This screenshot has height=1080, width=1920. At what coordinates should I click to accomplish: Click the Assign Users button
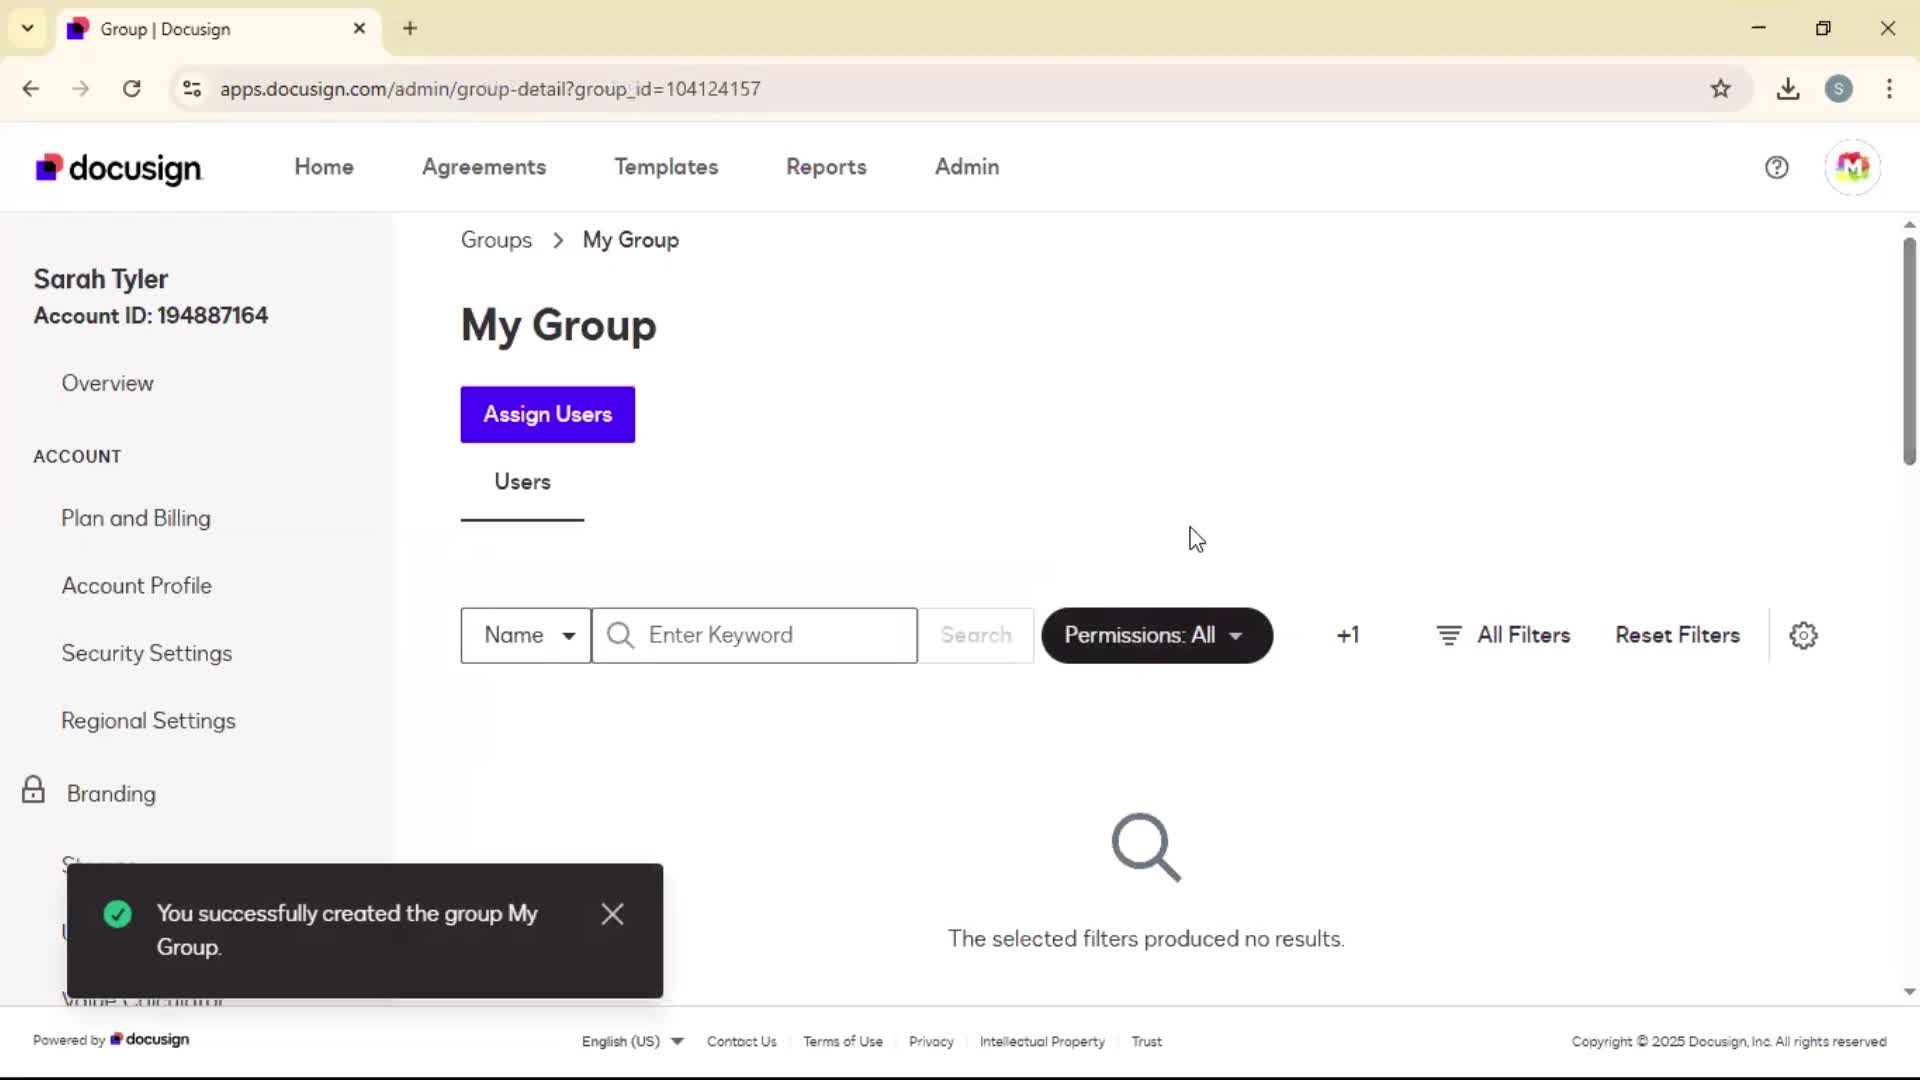[547, 414]
